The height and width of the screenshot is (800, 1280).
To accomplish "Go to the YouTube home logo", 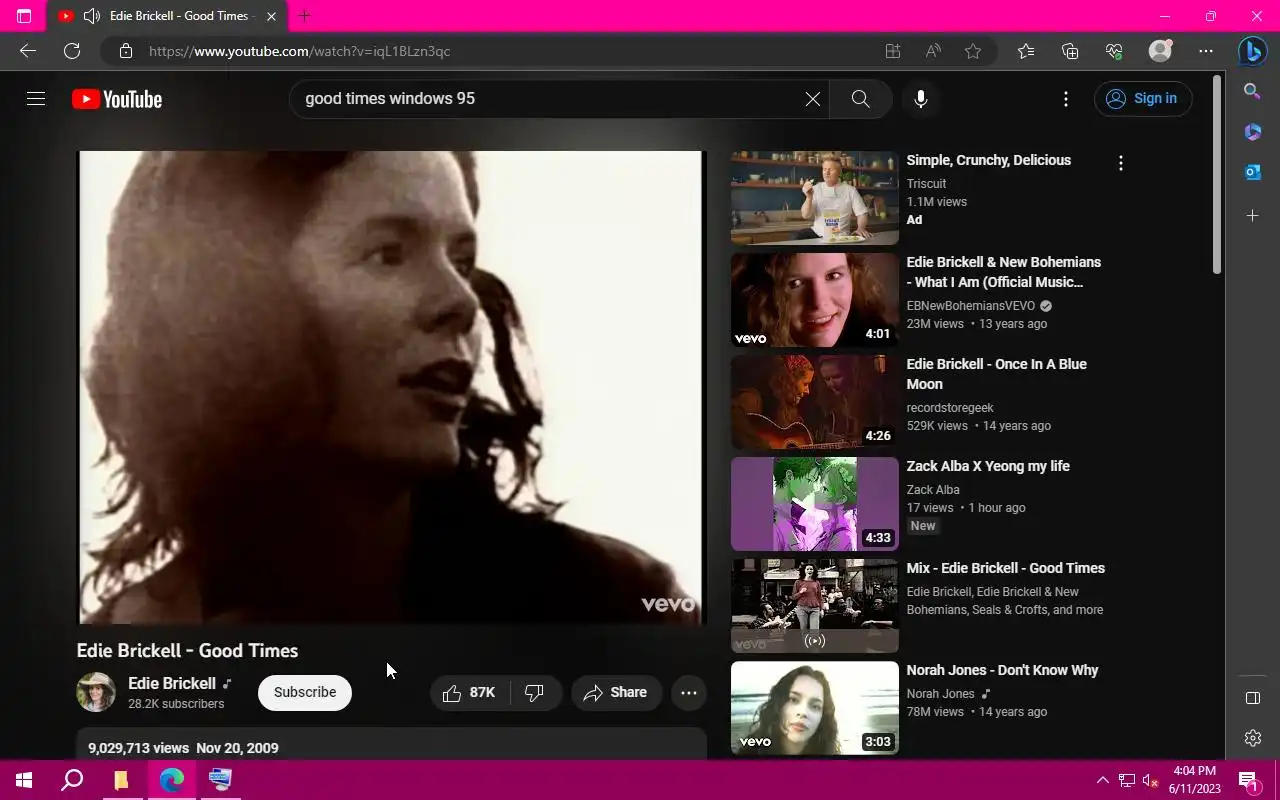I will (x=117, y=99).
